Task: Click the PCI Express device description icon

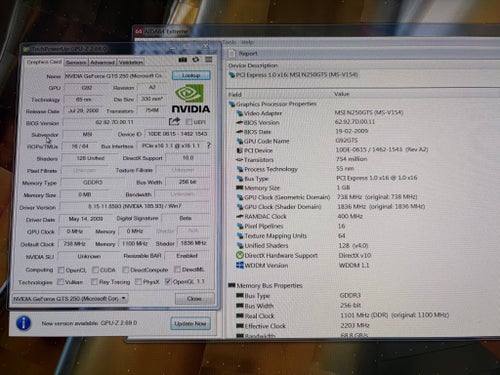Action: click(232, 75)
